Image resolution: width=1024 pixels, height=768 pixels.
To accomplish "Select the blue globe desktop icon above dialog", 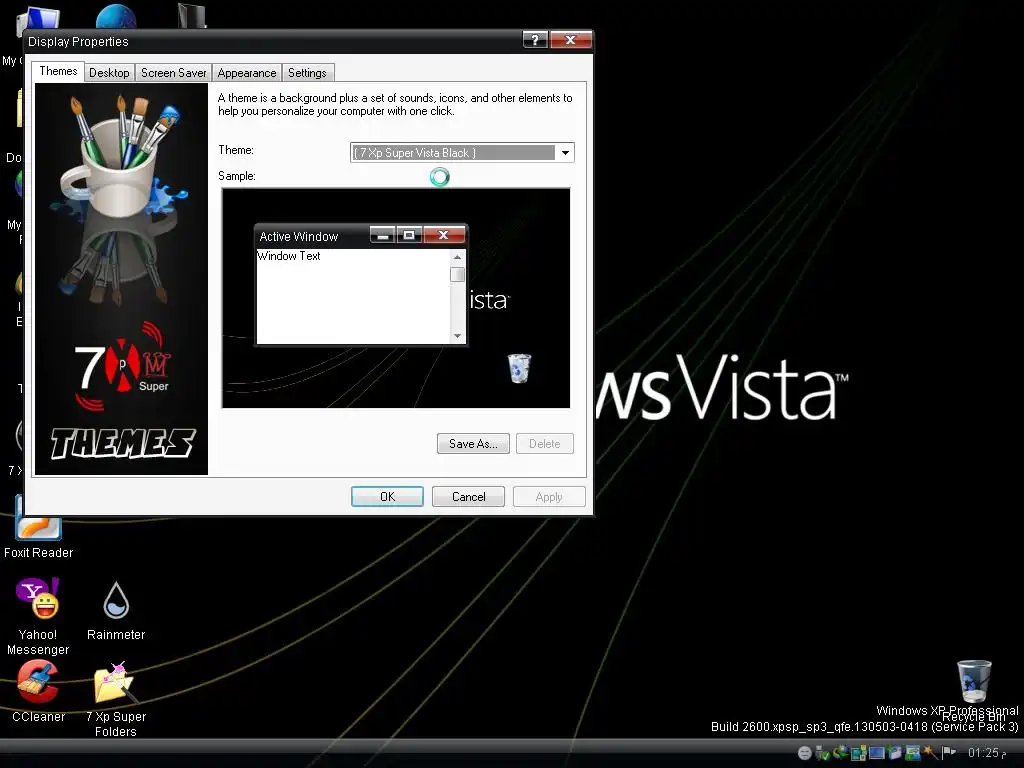I will [x=116, y=16].
